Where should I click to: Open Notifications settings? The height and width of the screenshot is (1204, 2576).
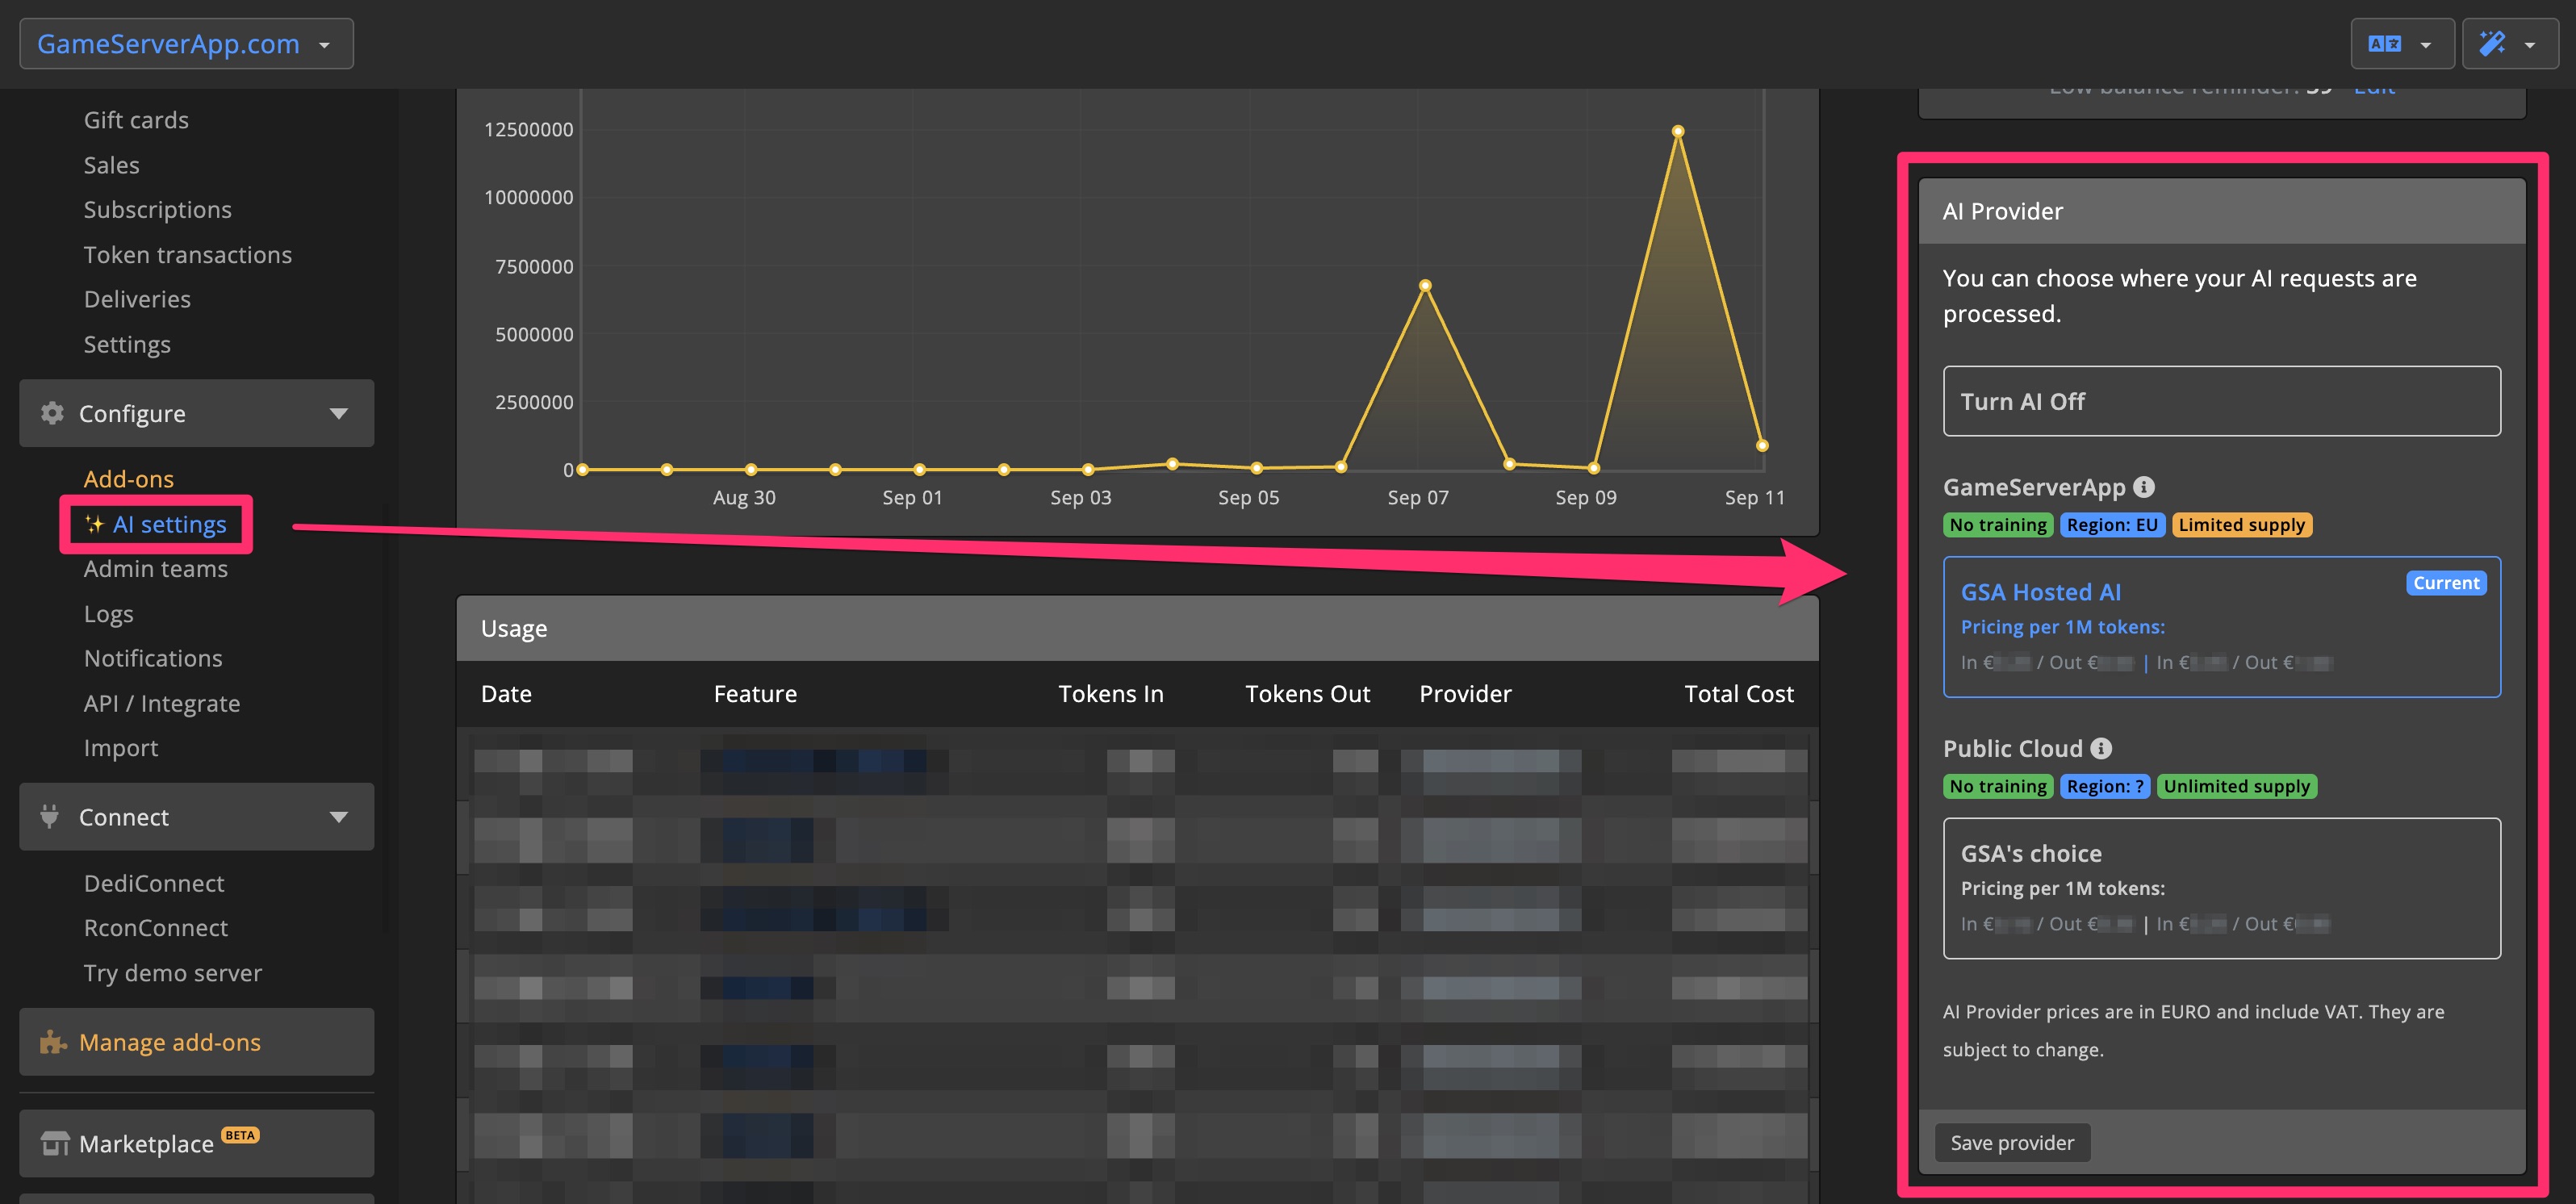(x=153, y=658)
